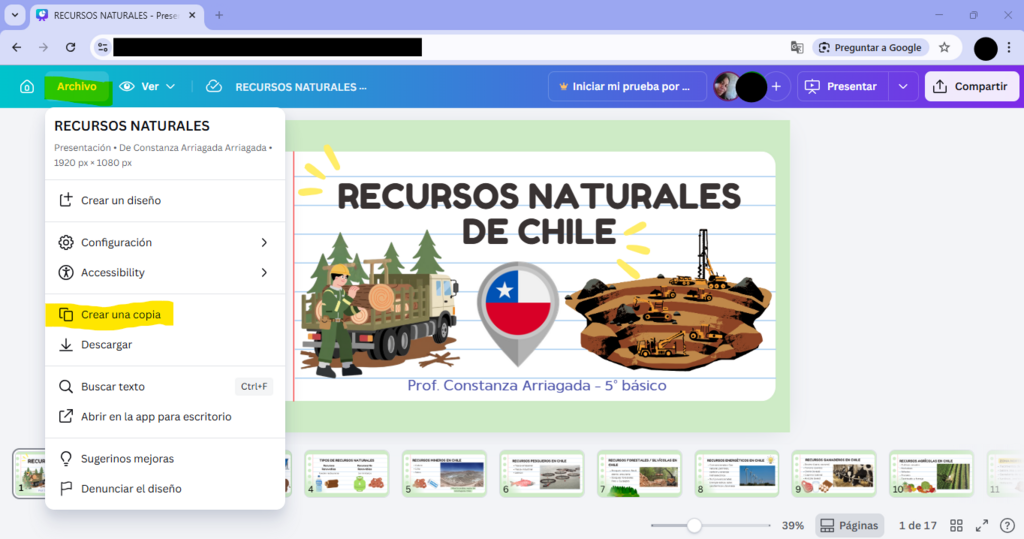Click the flag icon beside Denunciar el diseño

coord(66,489)
